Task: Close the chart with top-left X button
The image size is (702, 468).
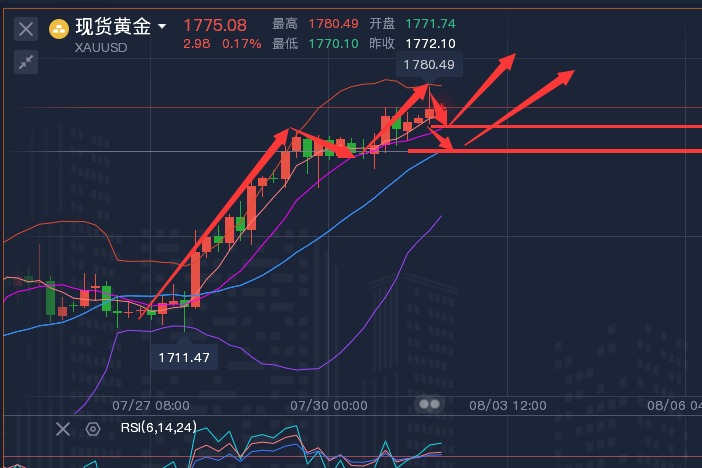Action: (26, 29)
